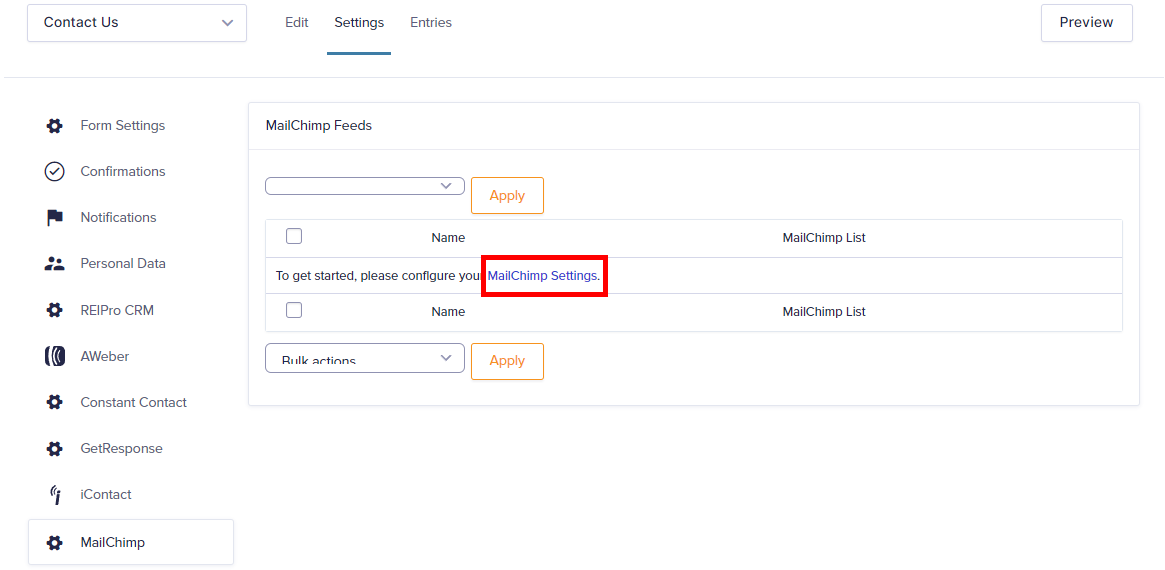Switch to the Edit tab
This screenshot has height=570, width=1165.
click(x=296, y=22)
